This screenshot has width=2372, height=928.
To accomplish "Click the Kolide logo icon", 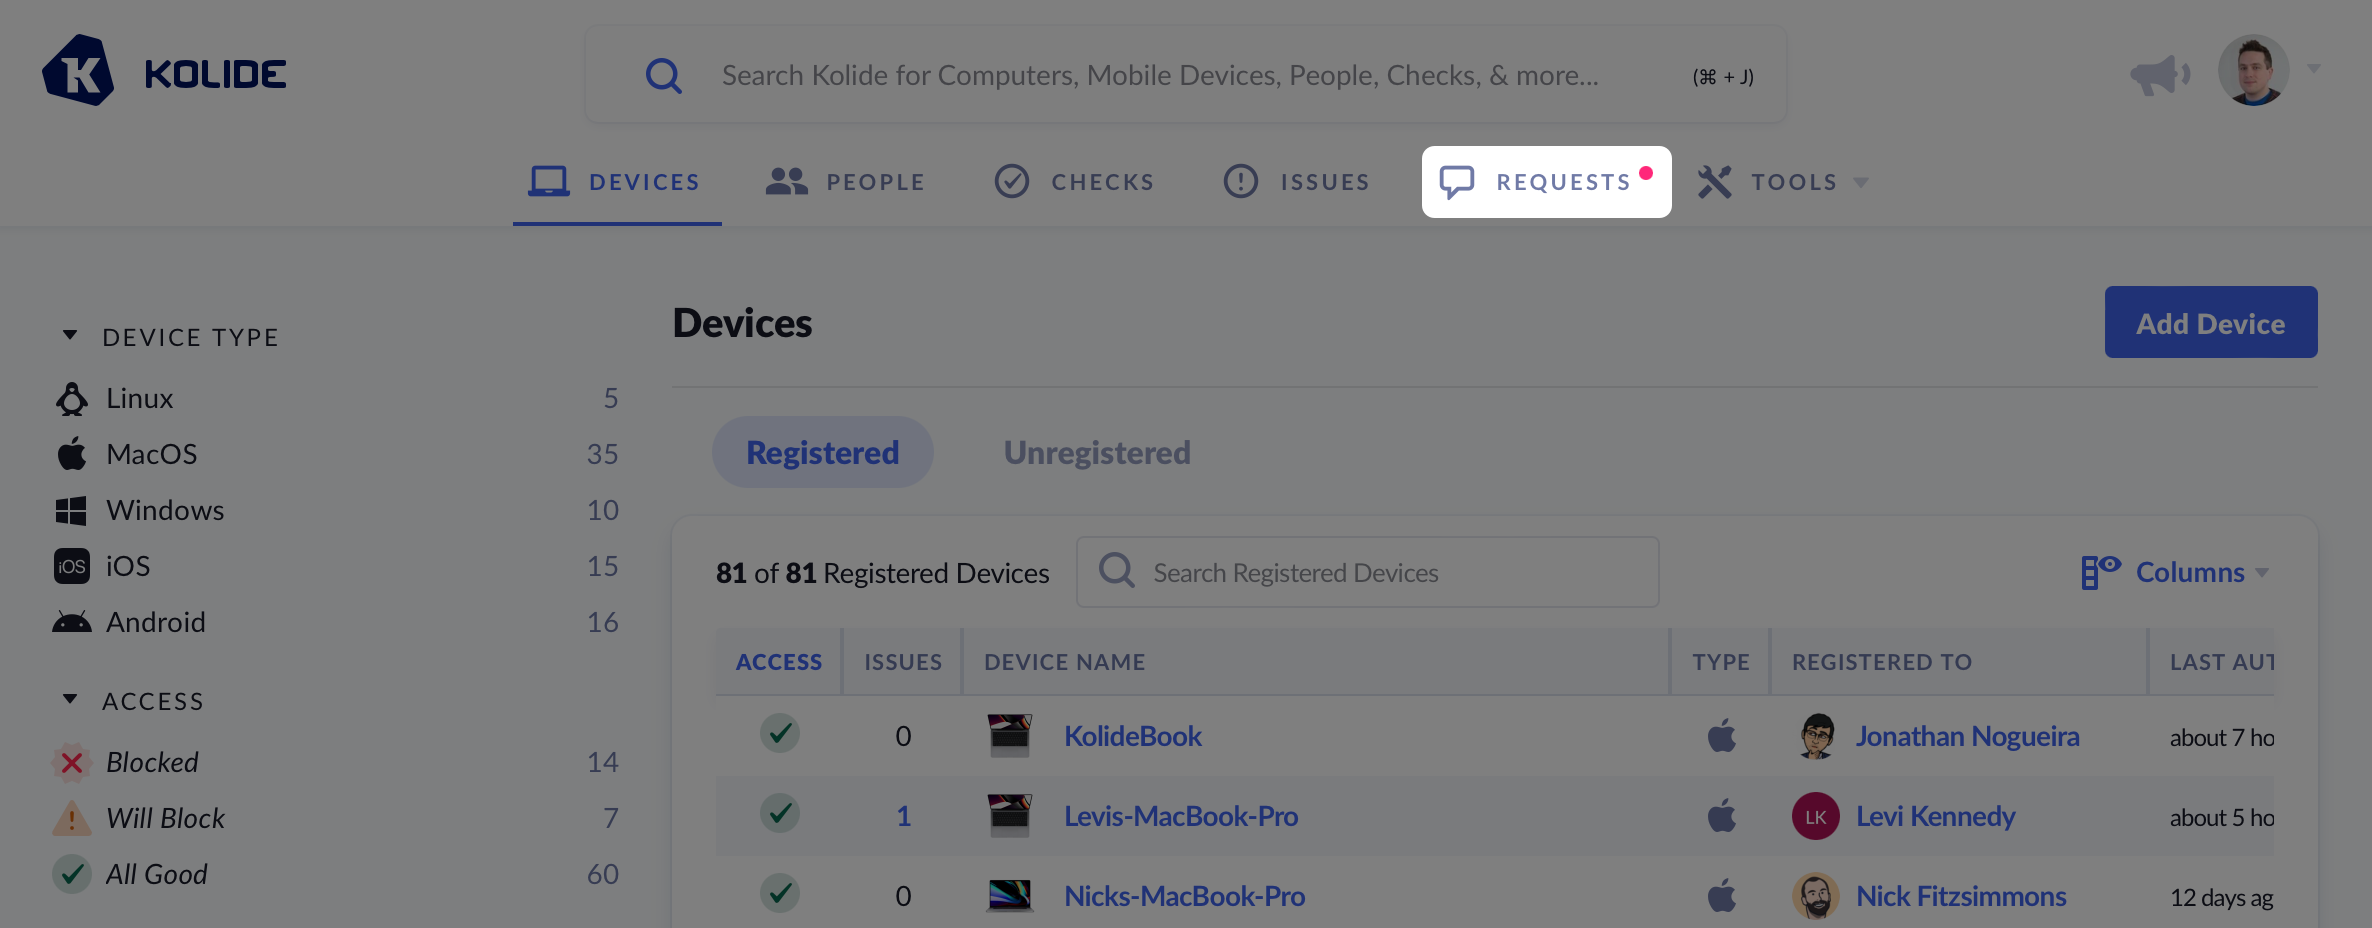I will pos(78,71).
